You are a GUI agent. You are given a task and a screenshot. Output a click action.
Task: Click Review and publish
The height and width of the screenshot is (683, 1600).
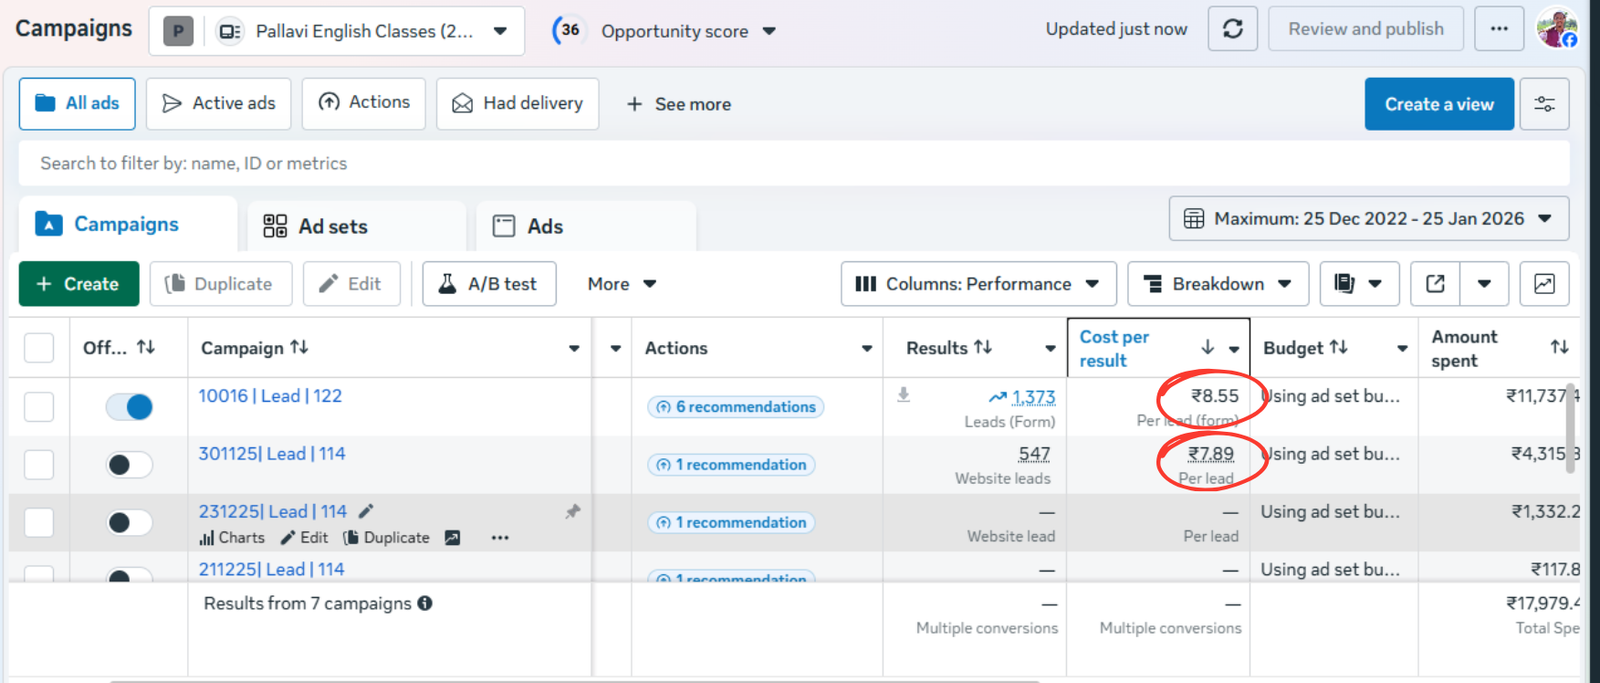(x=1366, y=29)
